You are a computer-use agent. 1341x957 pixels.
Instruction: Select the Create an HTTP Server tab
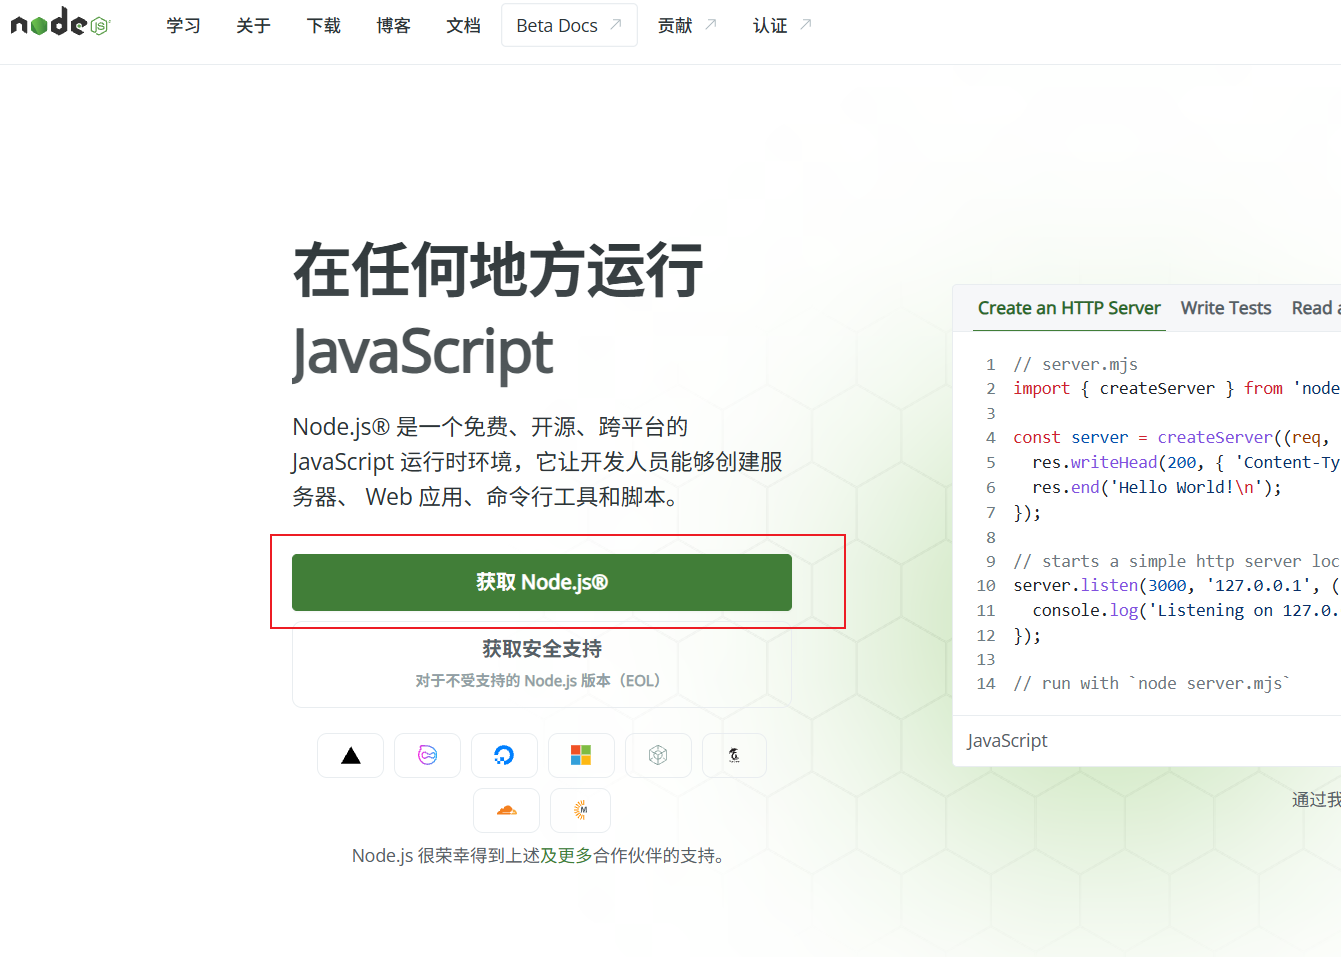pos(1069,308)
